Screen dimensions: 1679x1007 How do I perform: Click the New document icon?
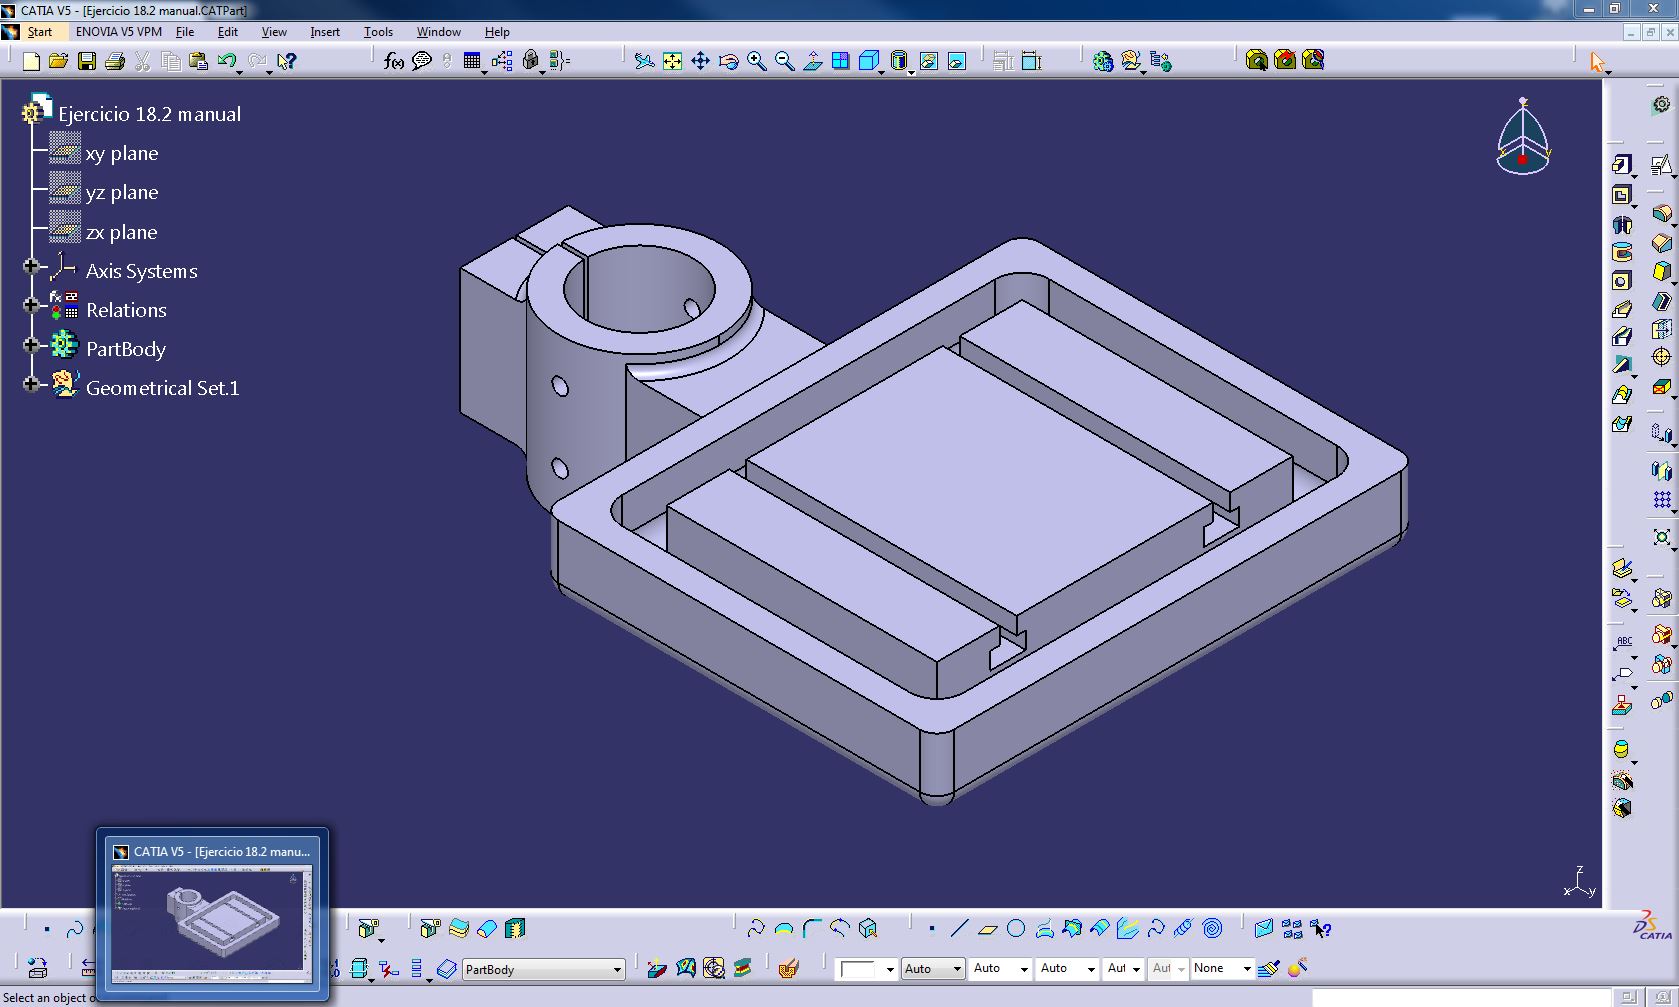(31, 62)
